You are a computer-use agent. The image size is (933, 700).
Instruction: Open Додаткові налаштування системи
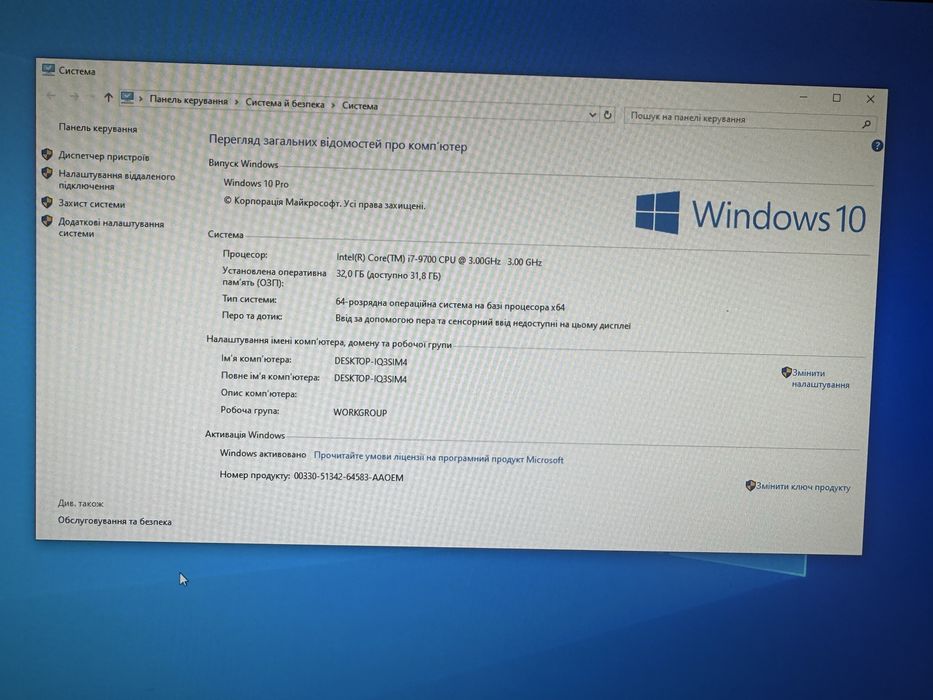click(x=111, y=228)
